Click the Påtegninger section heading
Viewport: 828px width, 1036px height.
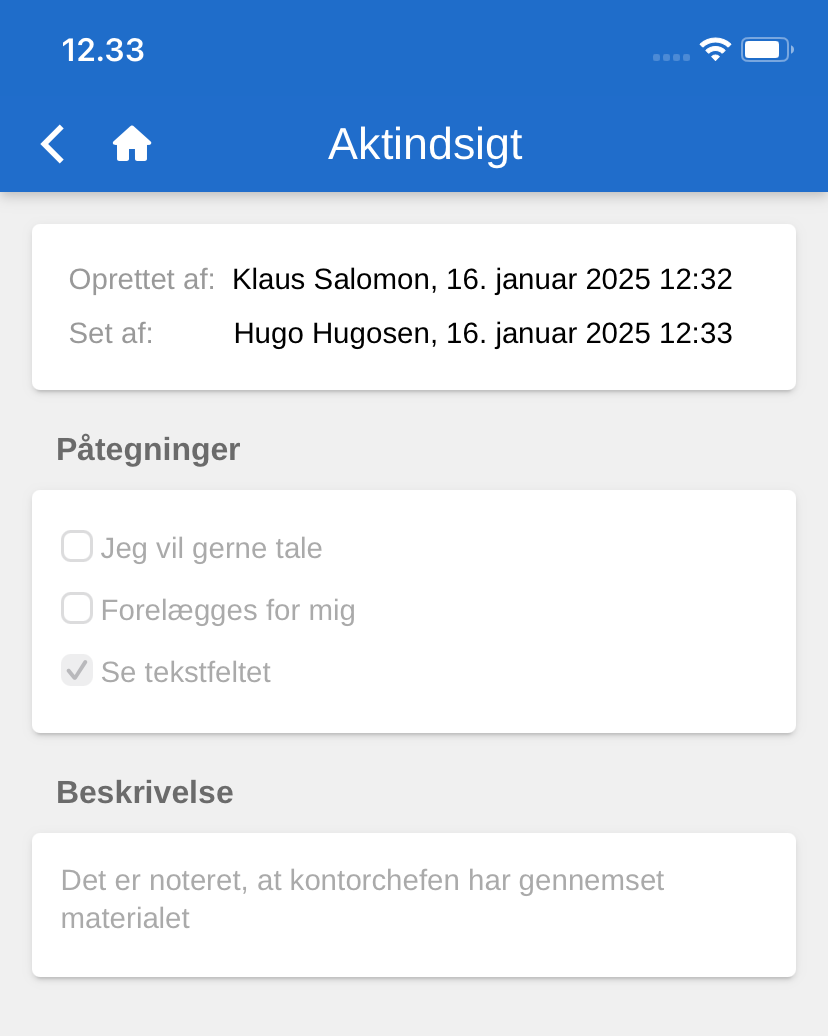click(x=148, y=449)
